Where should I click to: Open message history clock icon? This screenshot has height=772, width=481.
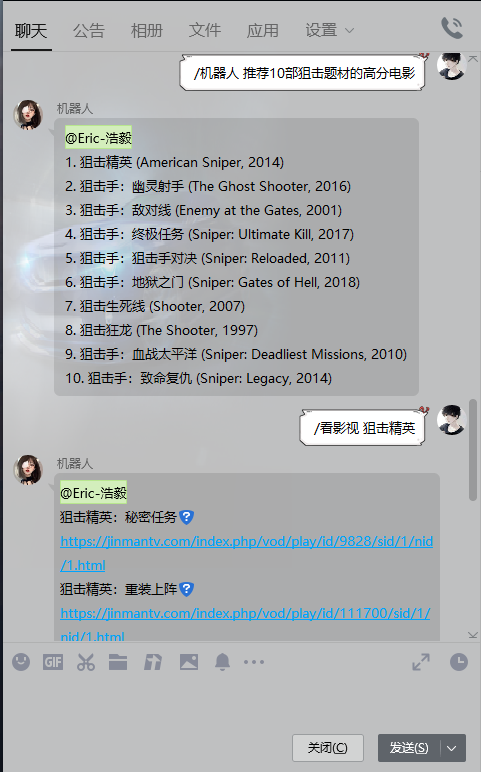pyautogui.click(x=459, y=662)
